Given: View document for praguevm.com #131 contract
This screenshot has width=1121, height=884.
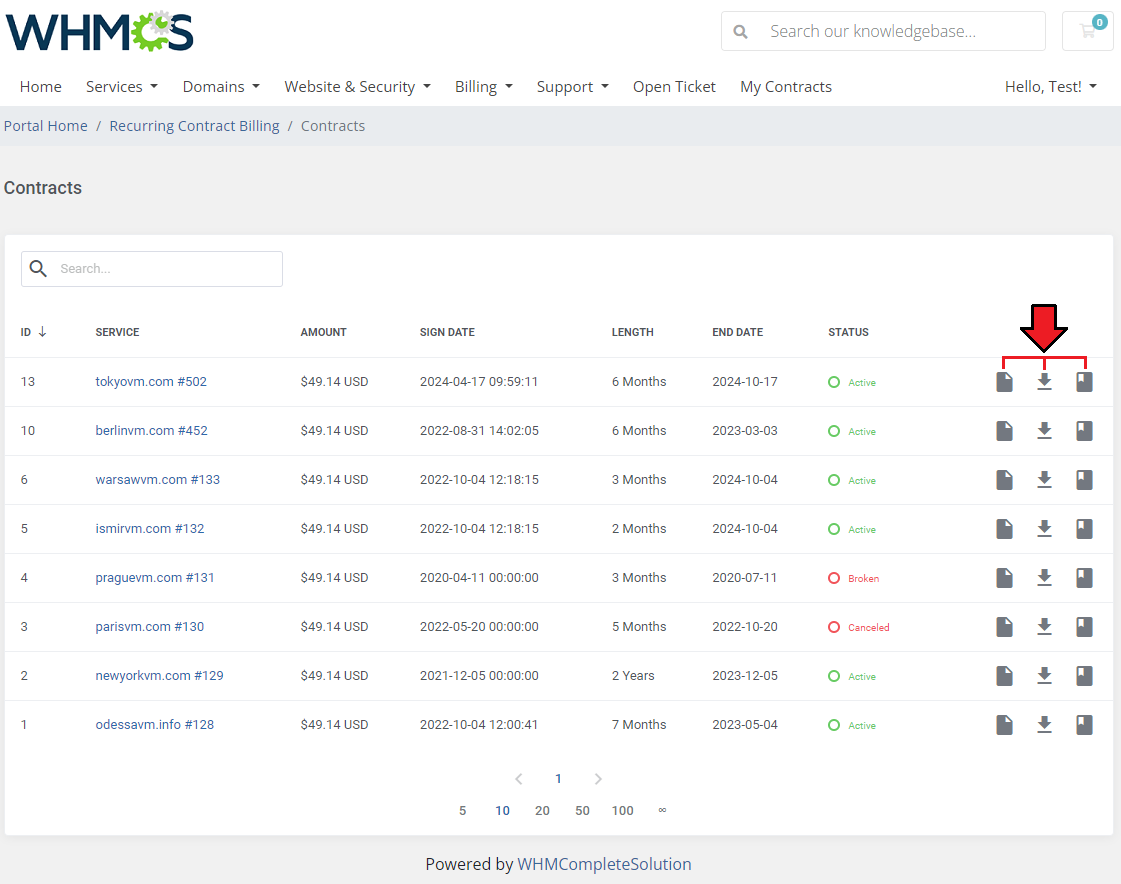Looking at the screenshot, I should [1004, 578].
